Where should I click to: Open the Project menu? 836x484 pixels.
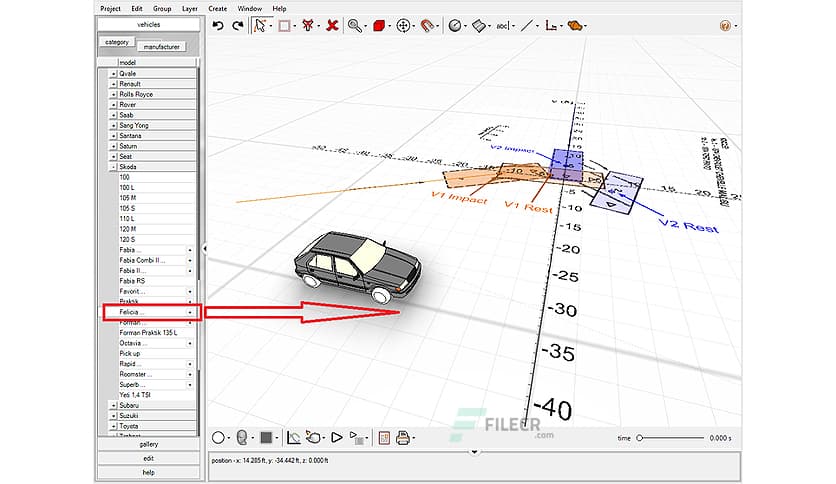point(110,8)
